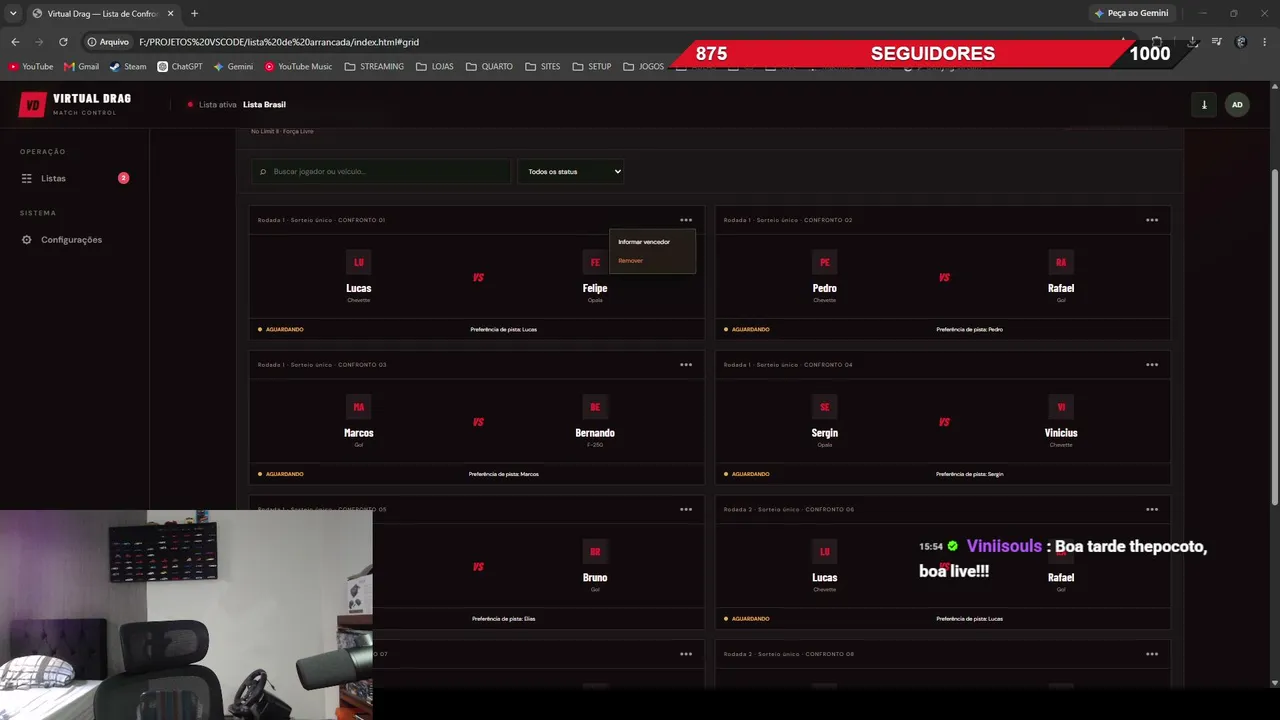Click the Listas list icon in sidebar
This screenshot has width=1280, height=720.
(27, 178)
